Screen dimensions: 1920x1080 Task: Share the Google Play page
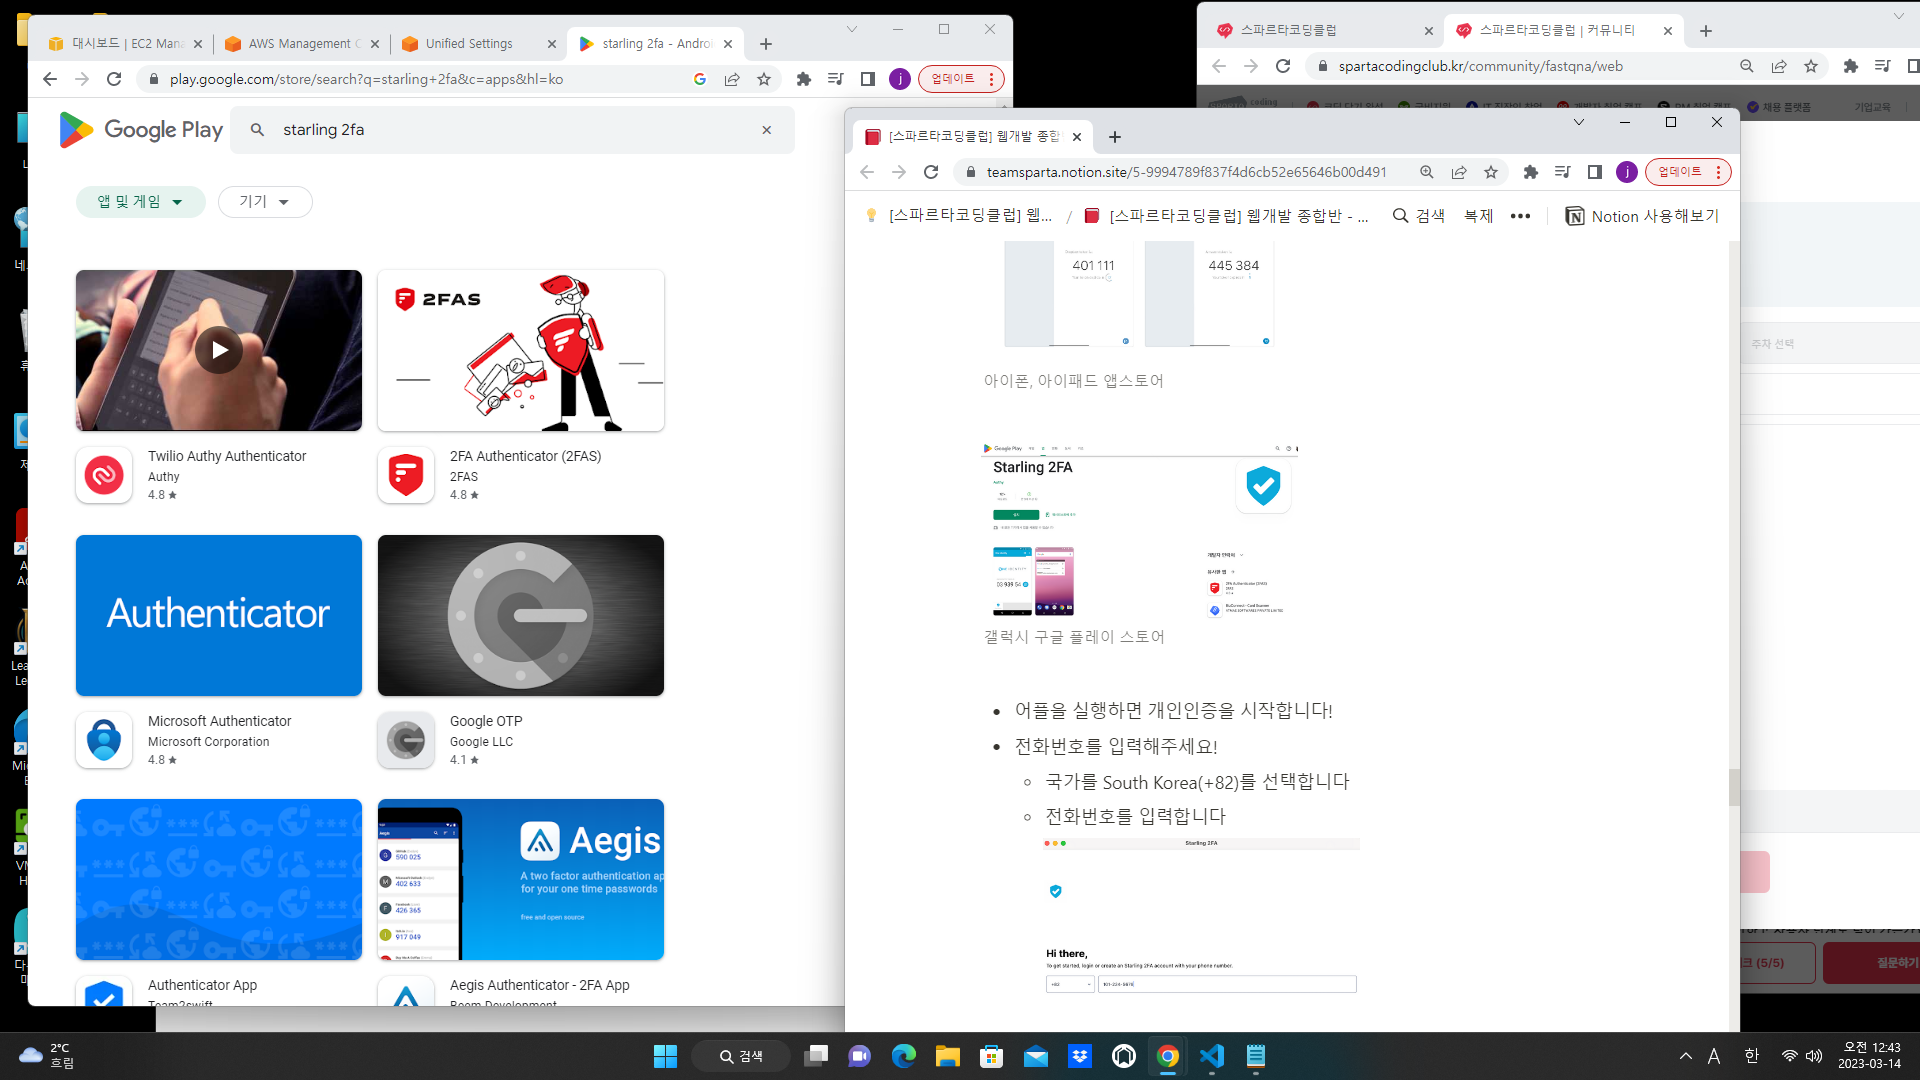tap(732, 79)
